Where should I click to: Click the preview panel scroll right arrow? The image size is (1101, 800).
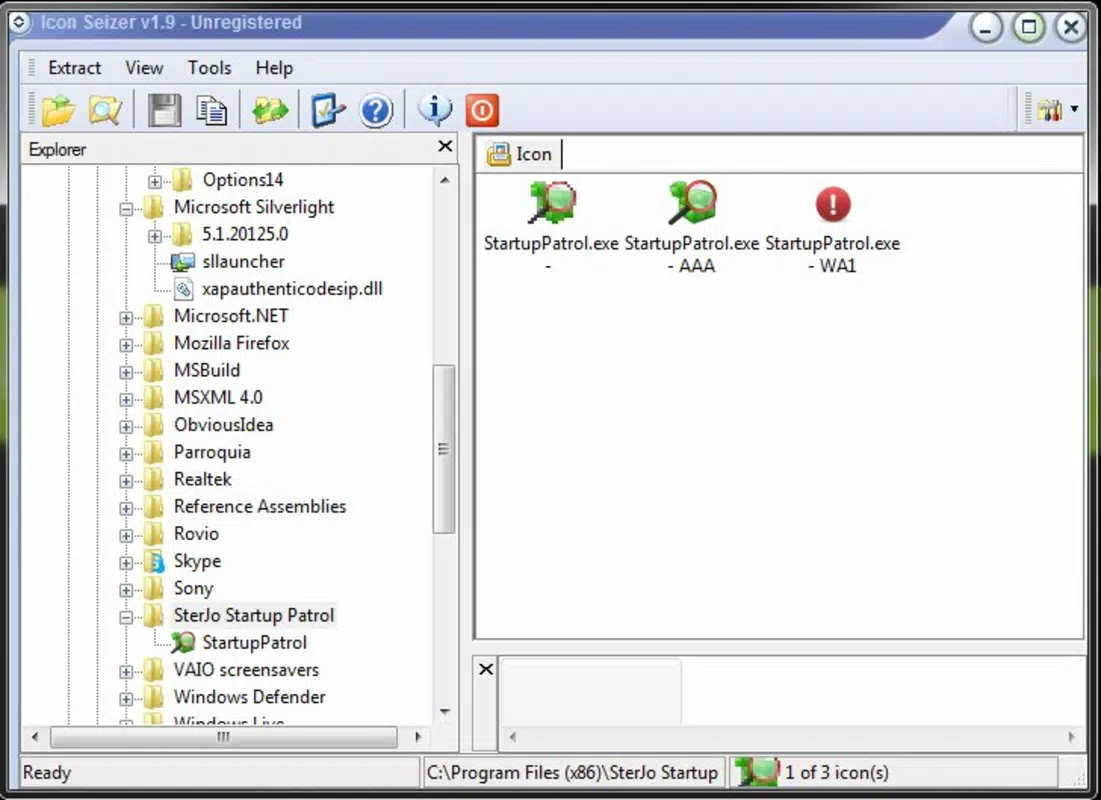(1071, 737)
